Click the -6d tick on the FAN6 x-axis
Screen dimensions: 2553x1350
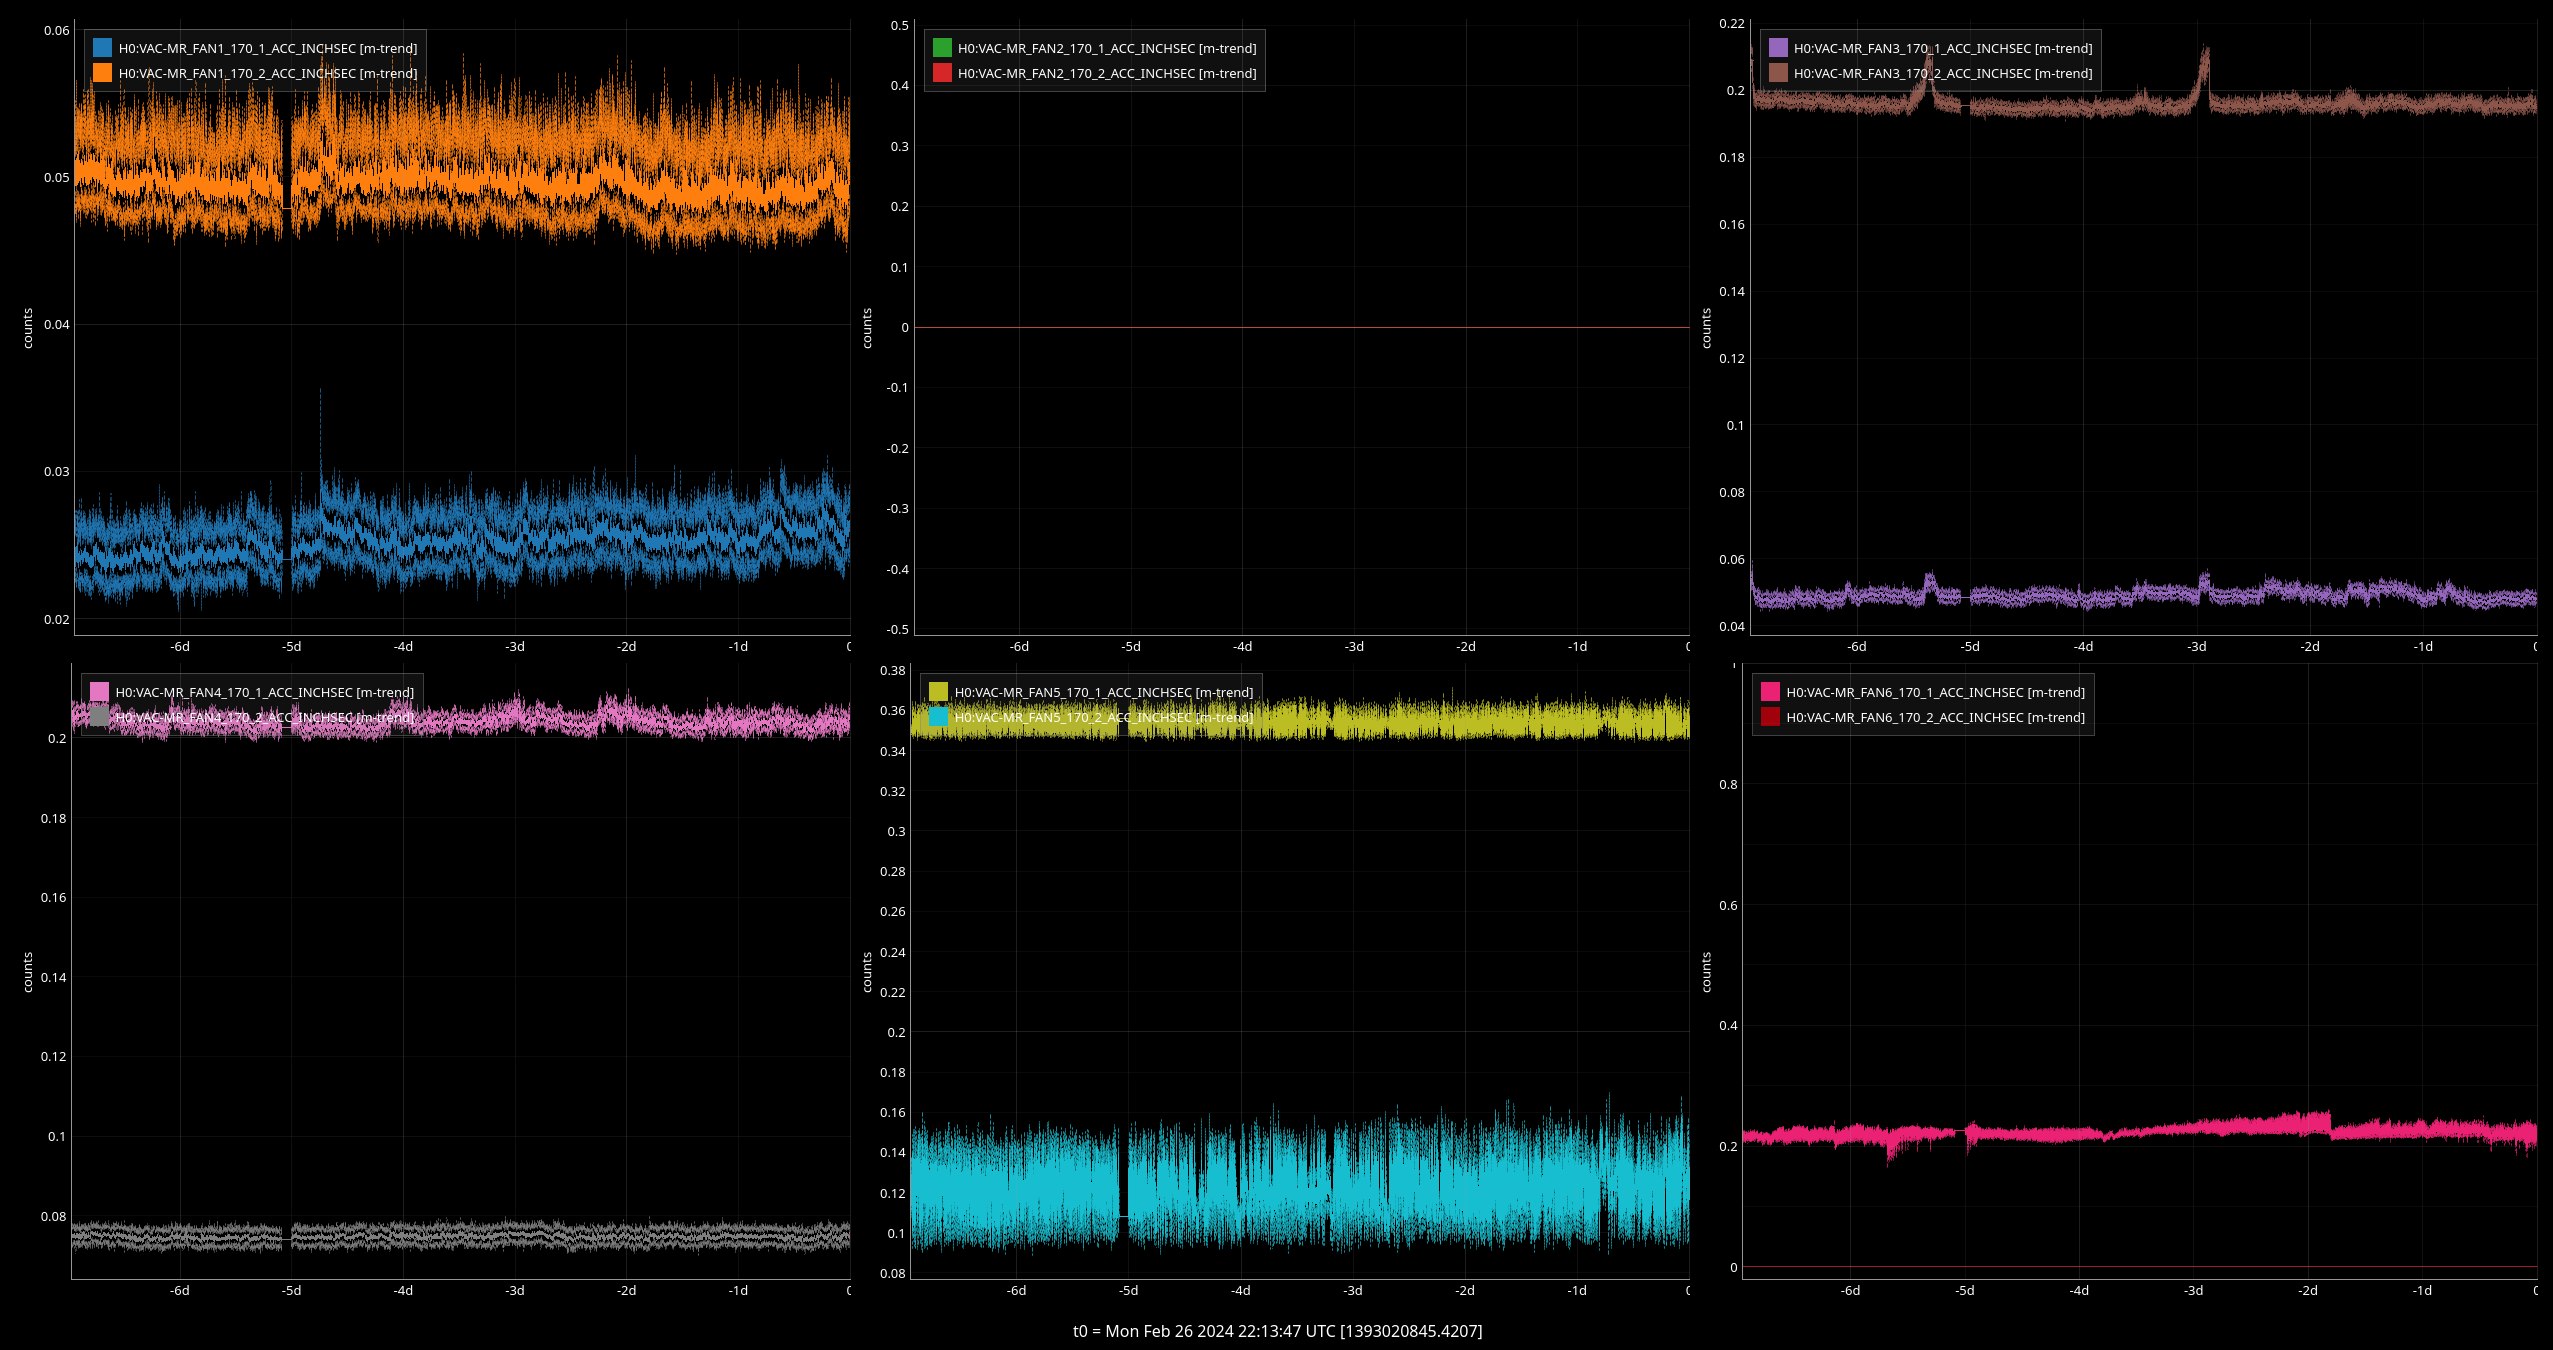[1851, 1291]
